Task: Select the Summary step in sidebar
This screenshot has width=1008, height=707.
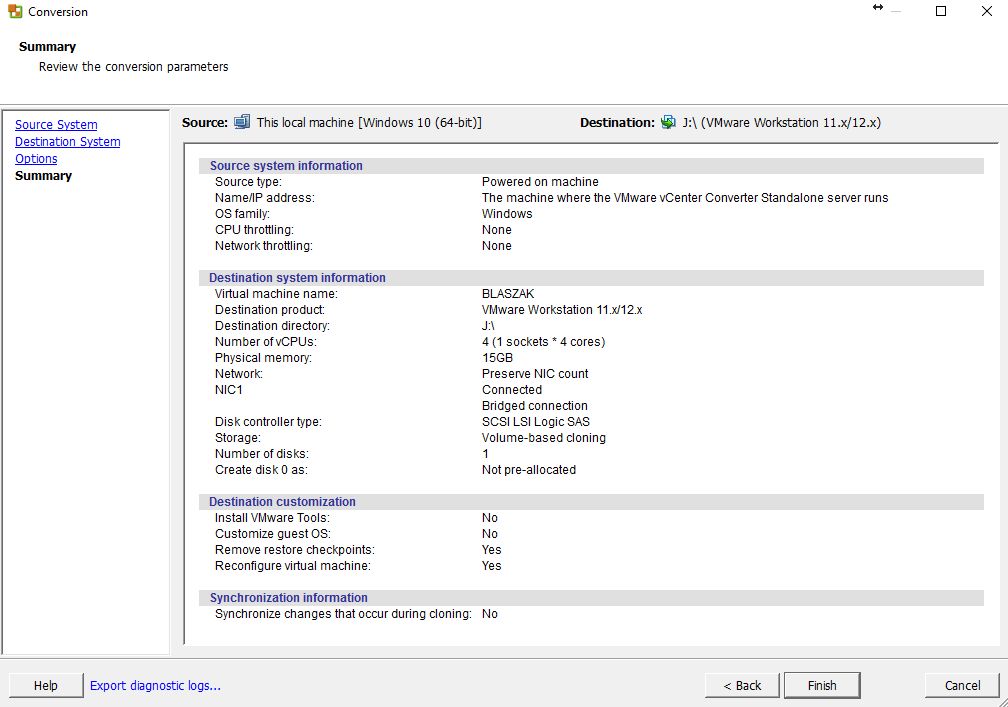Action: 43,175
